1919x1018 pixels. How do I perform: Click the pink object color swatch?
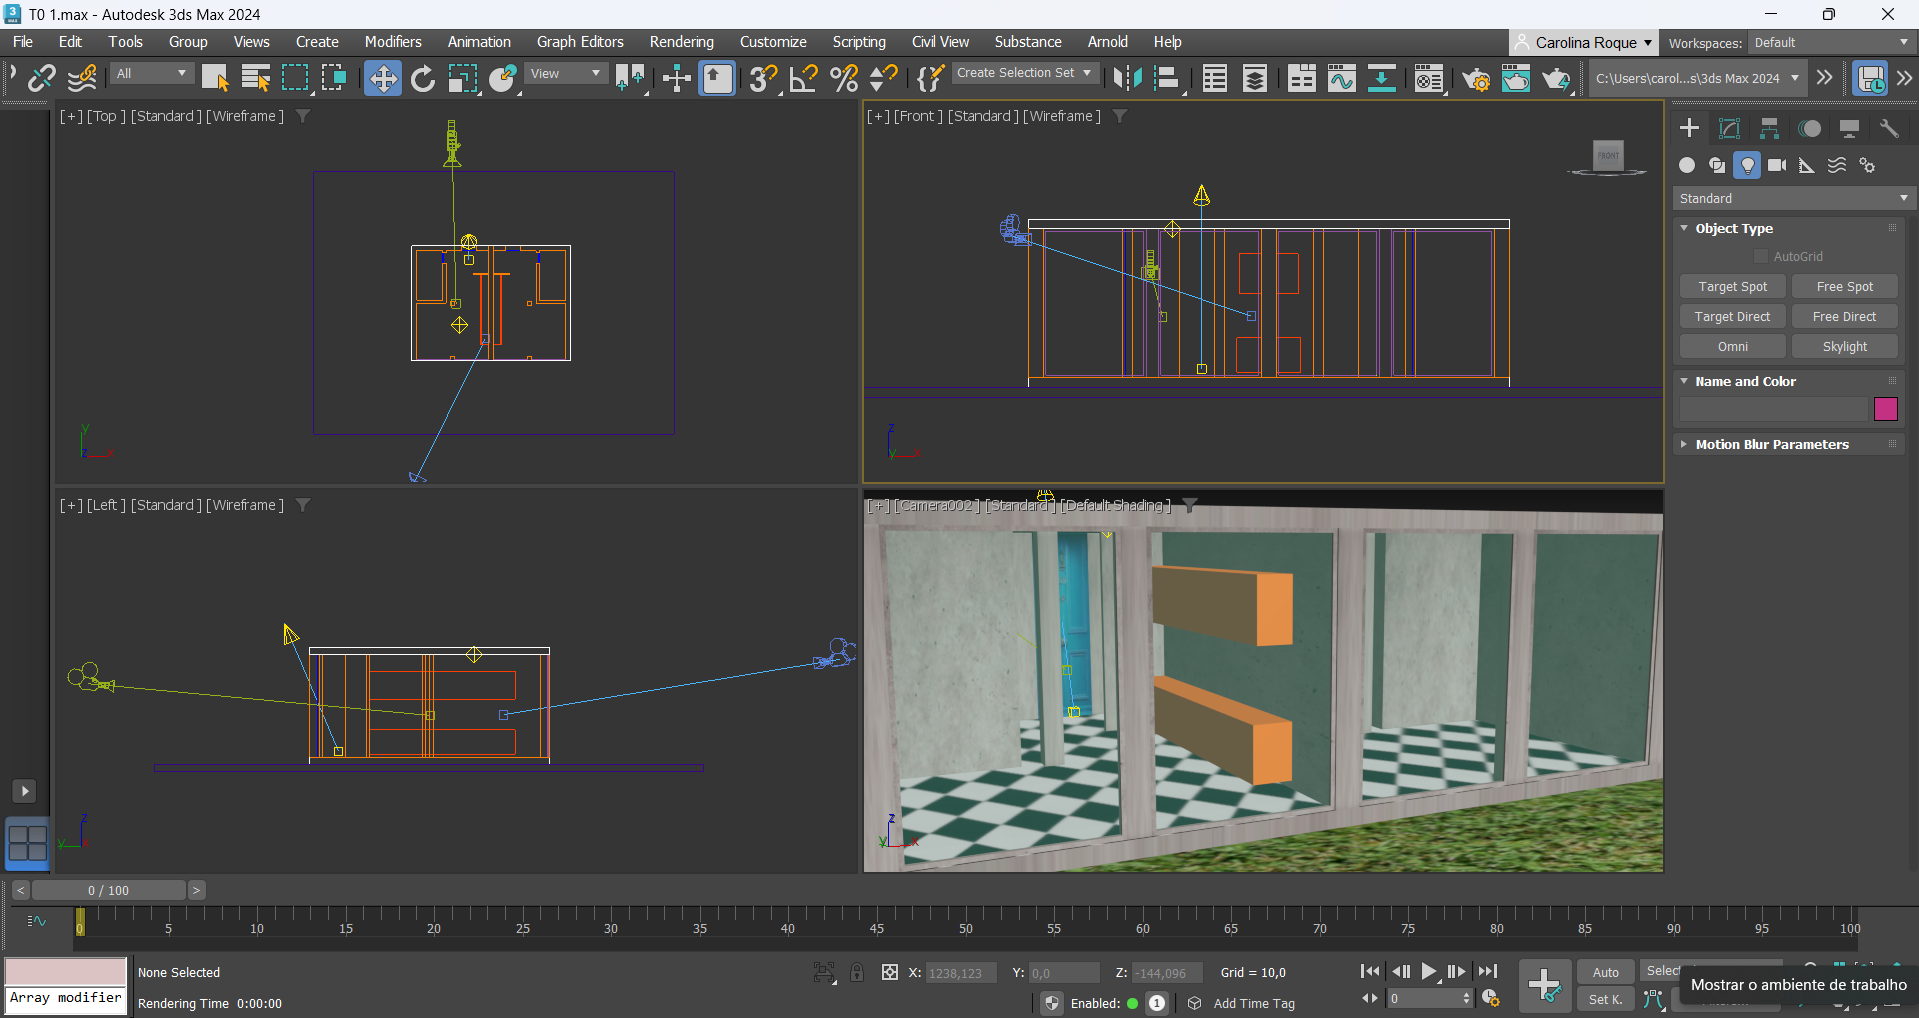[x=1886, y=409]
